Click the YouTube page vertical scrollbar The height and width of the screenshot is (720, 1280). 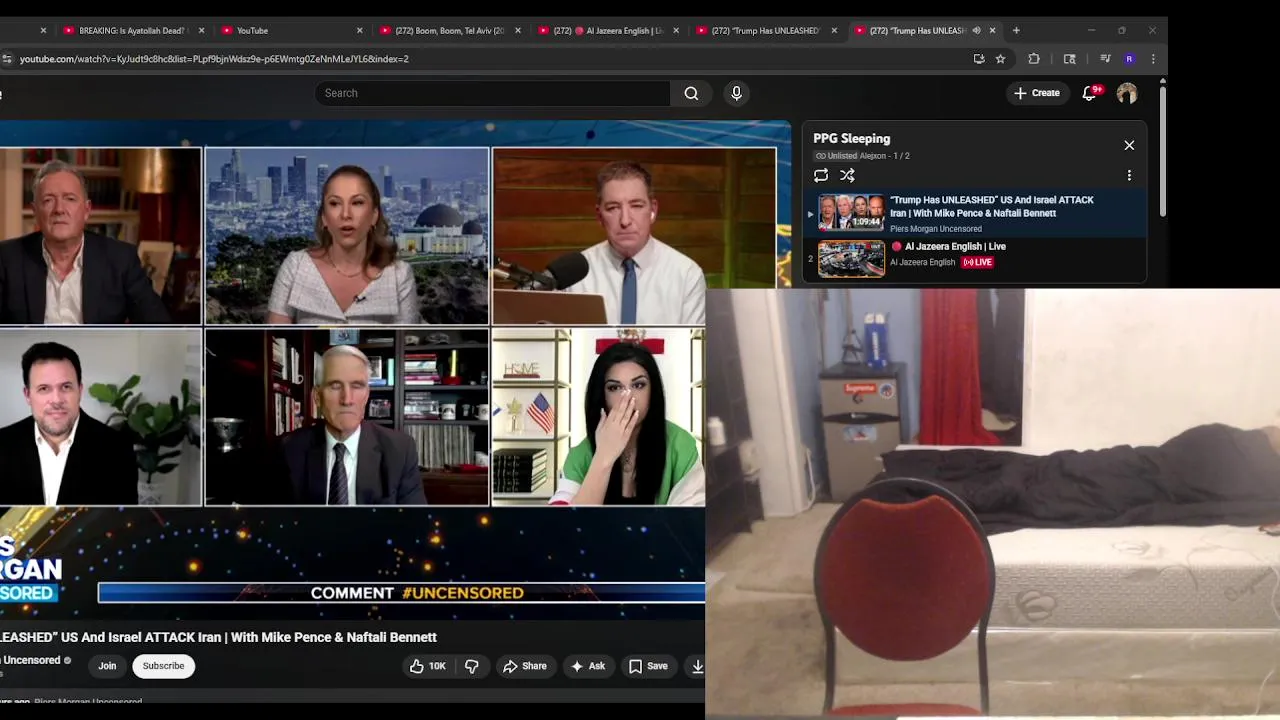point(1162,150)
